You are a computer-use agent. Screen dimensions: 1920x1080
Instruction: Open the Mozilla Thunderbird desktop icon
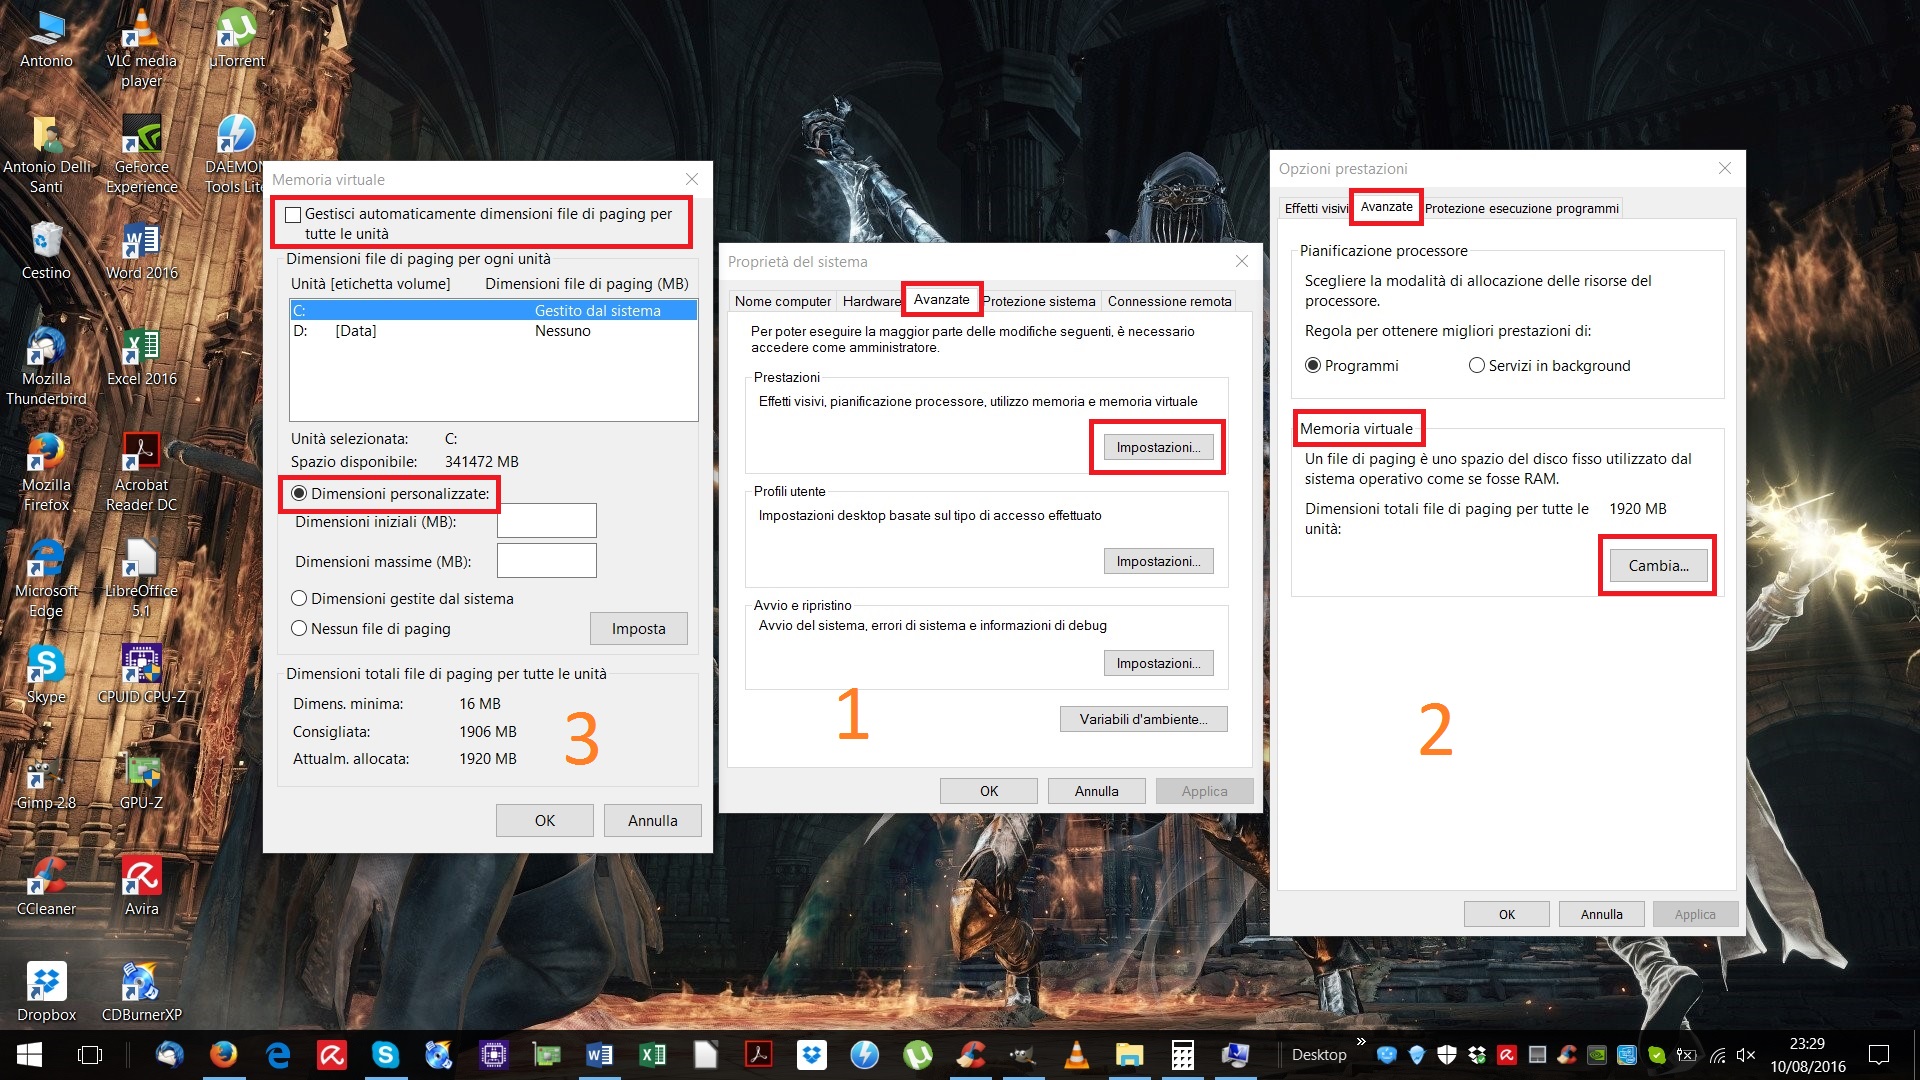coord(46,366)
